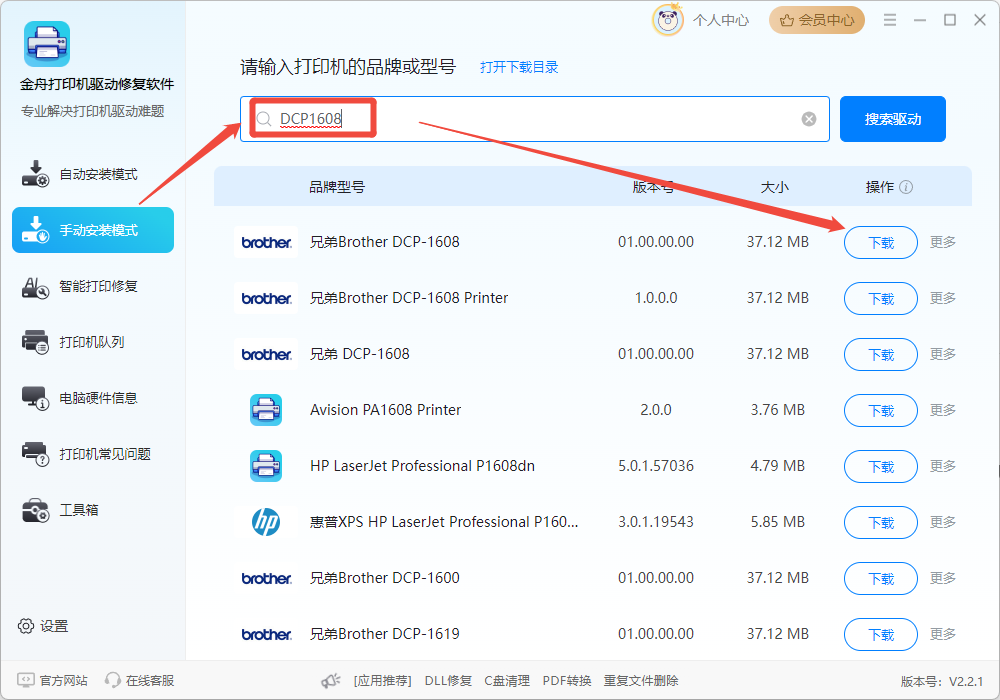Screen dimensions: 1000x700
Task: Show 更多 for HP LaserJet P1608dn
Action: [943, 466]
